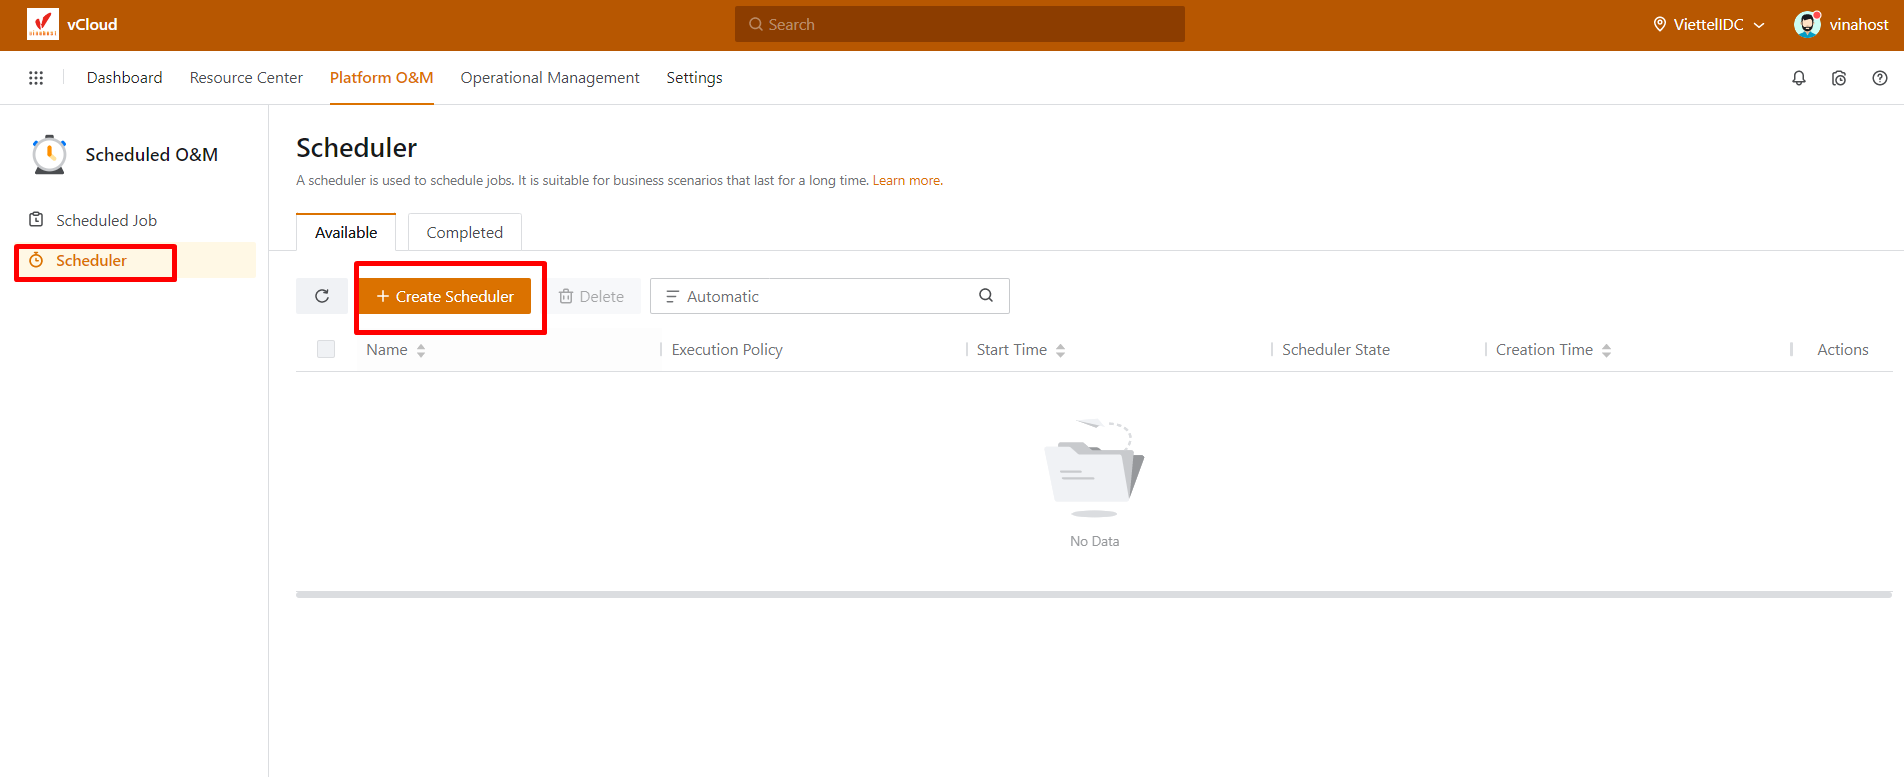Focus the top Search input field
The height and width of the screenshot is (777, 1904).
click(x=960, y=24)
